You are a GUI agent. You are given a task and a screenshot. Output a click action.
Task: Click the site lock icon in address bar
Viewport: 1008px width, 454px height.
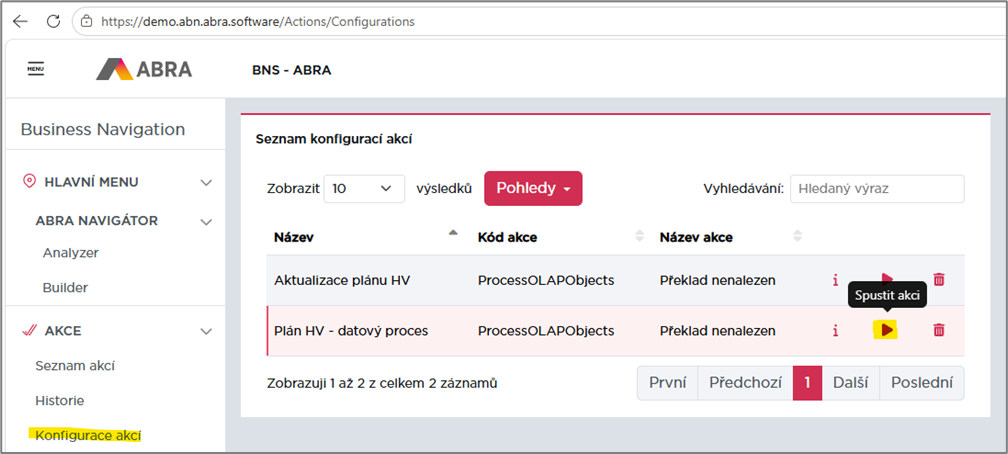tap(87, 21)
